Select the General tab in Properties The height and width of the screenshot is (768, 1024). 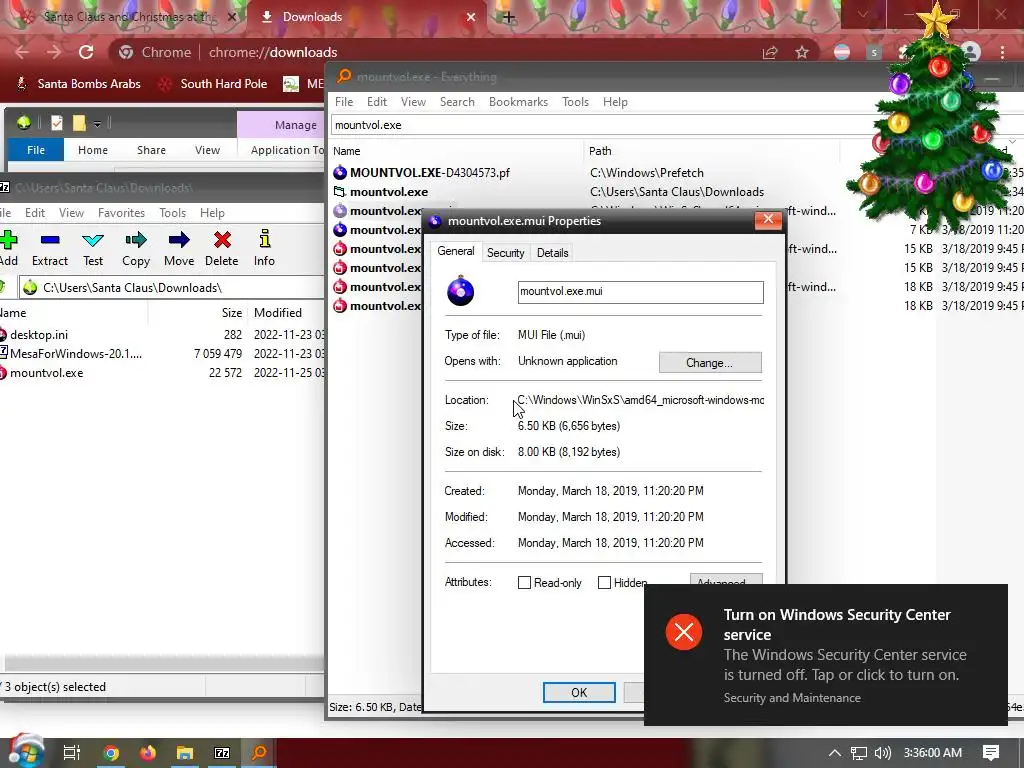click(456, 251)
